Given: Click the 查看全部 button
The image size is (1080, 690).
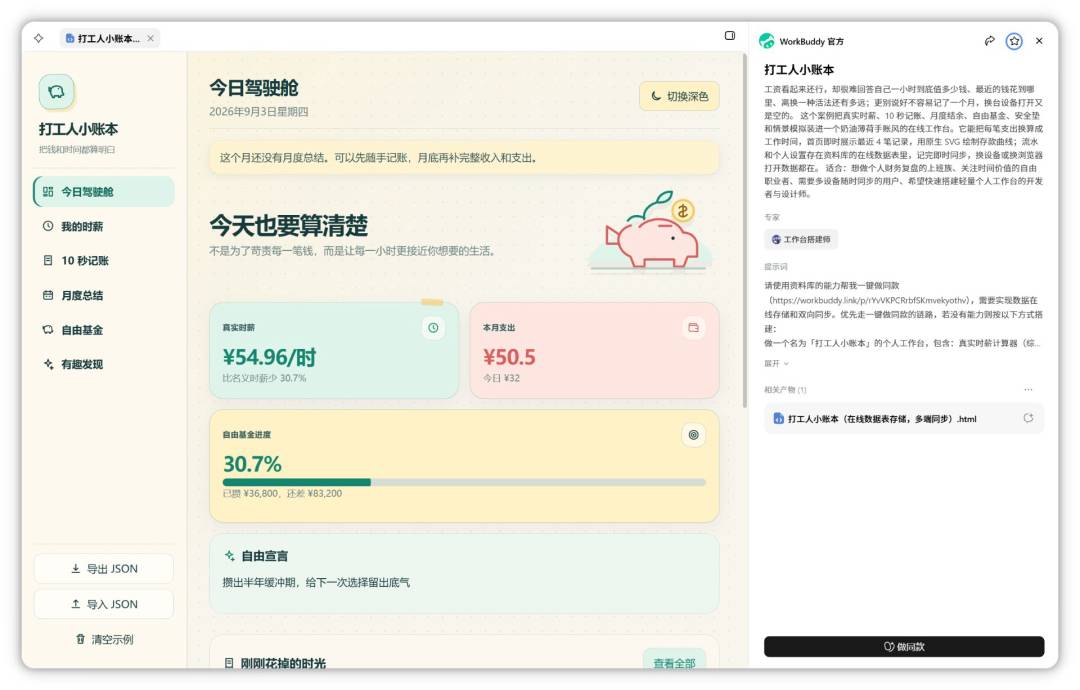Looking at the screenshot, I should click(x=674, y=662).
